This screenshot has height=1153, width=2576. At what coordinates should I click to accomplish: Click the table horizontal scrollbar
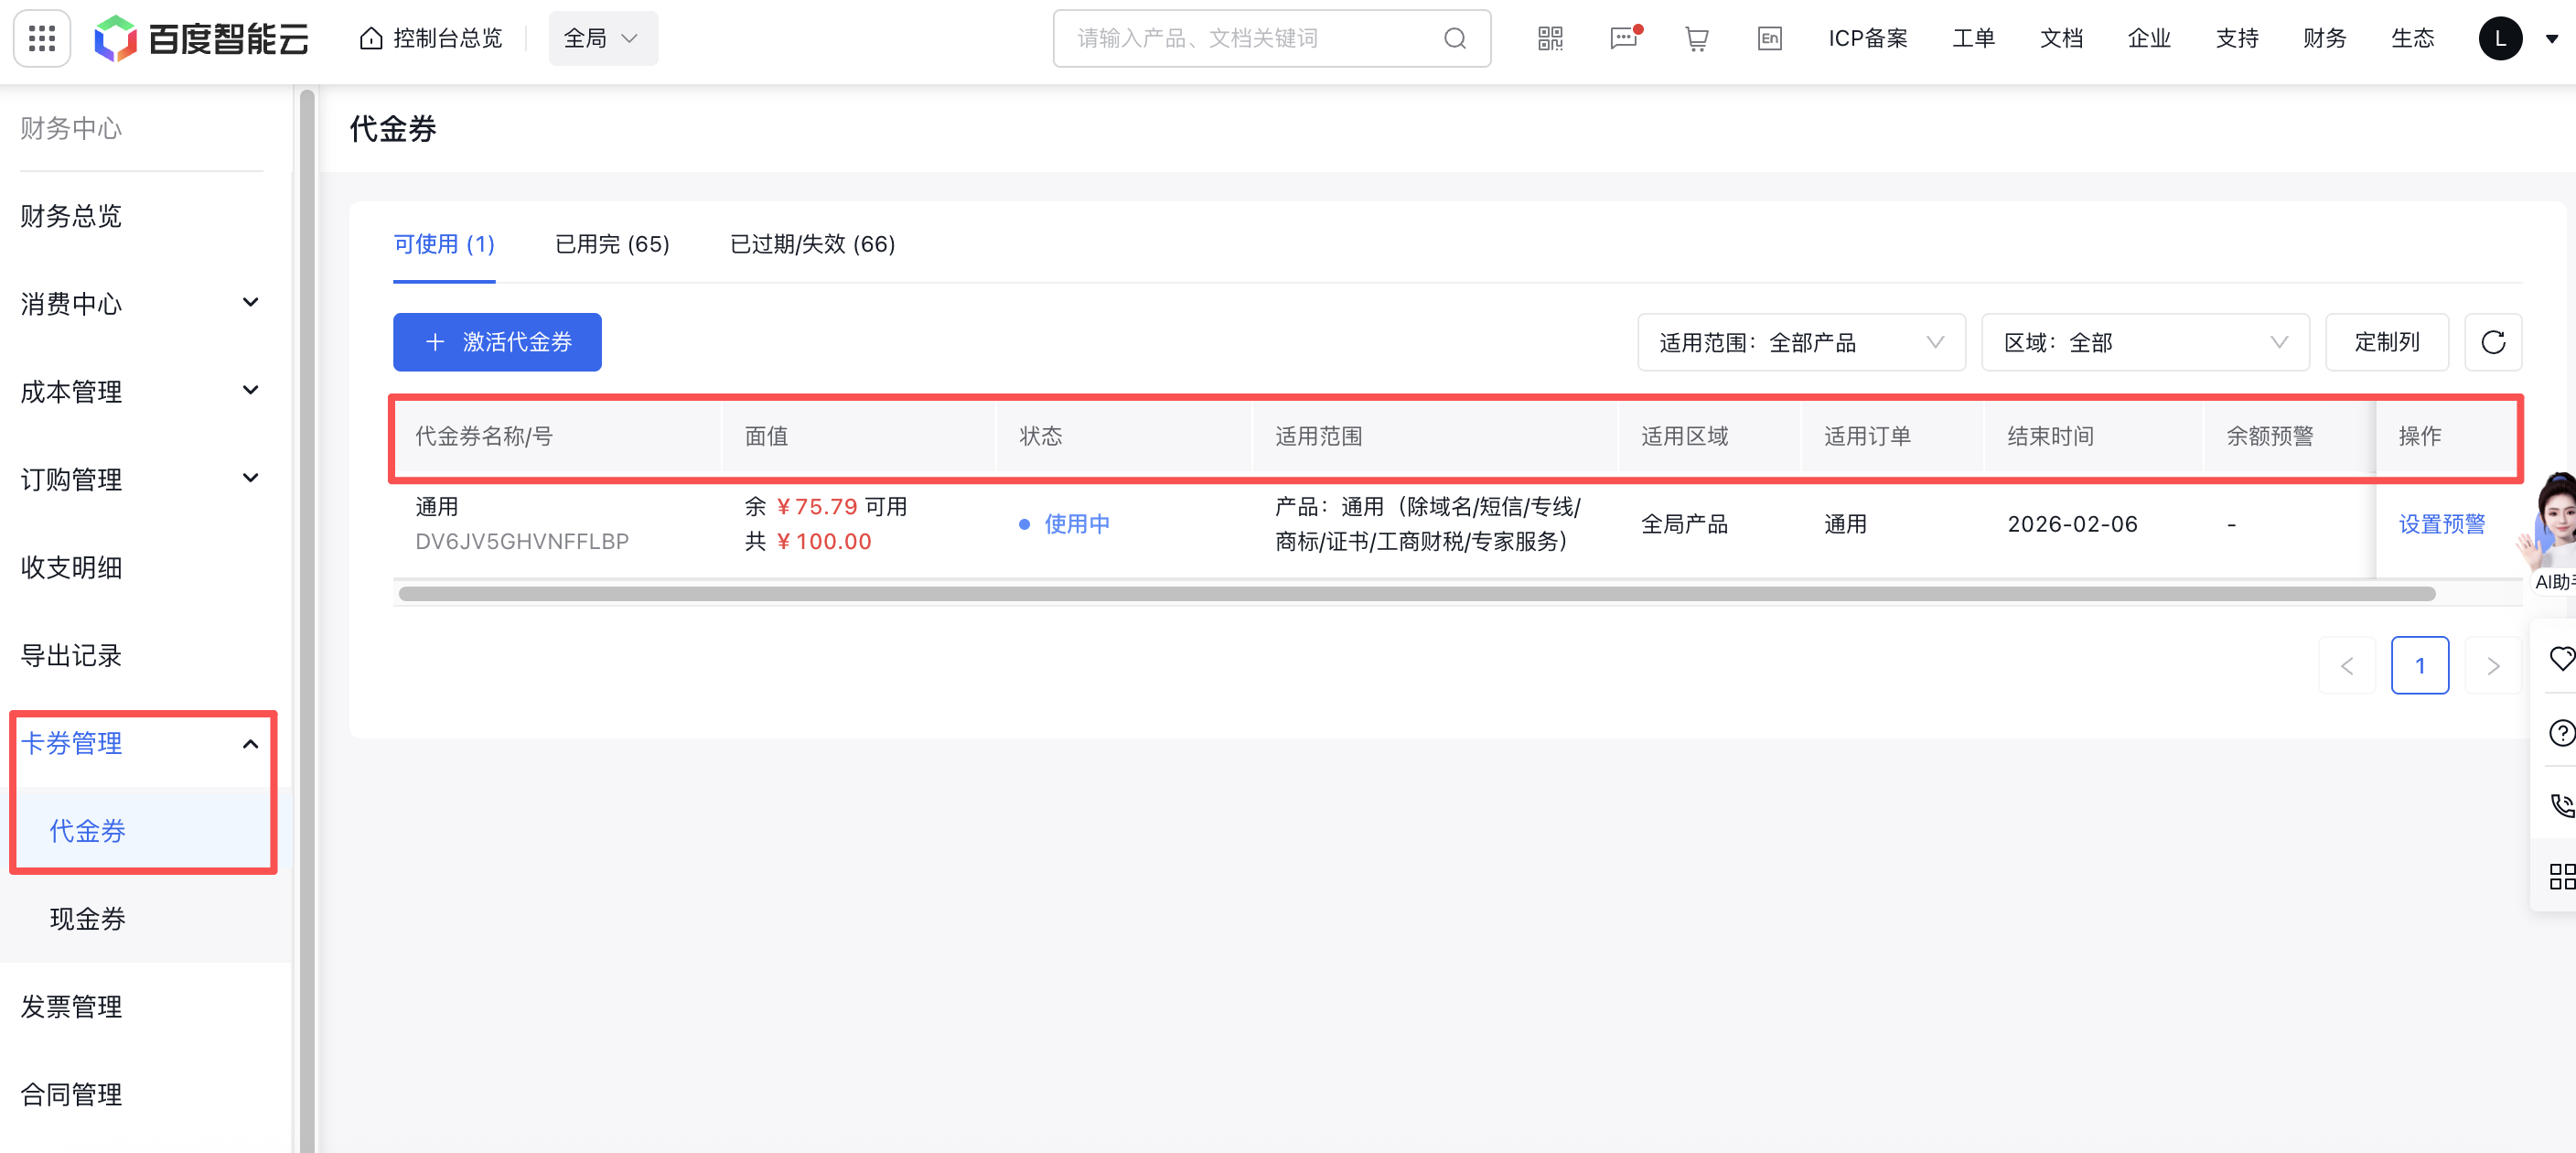point(1416,594)
